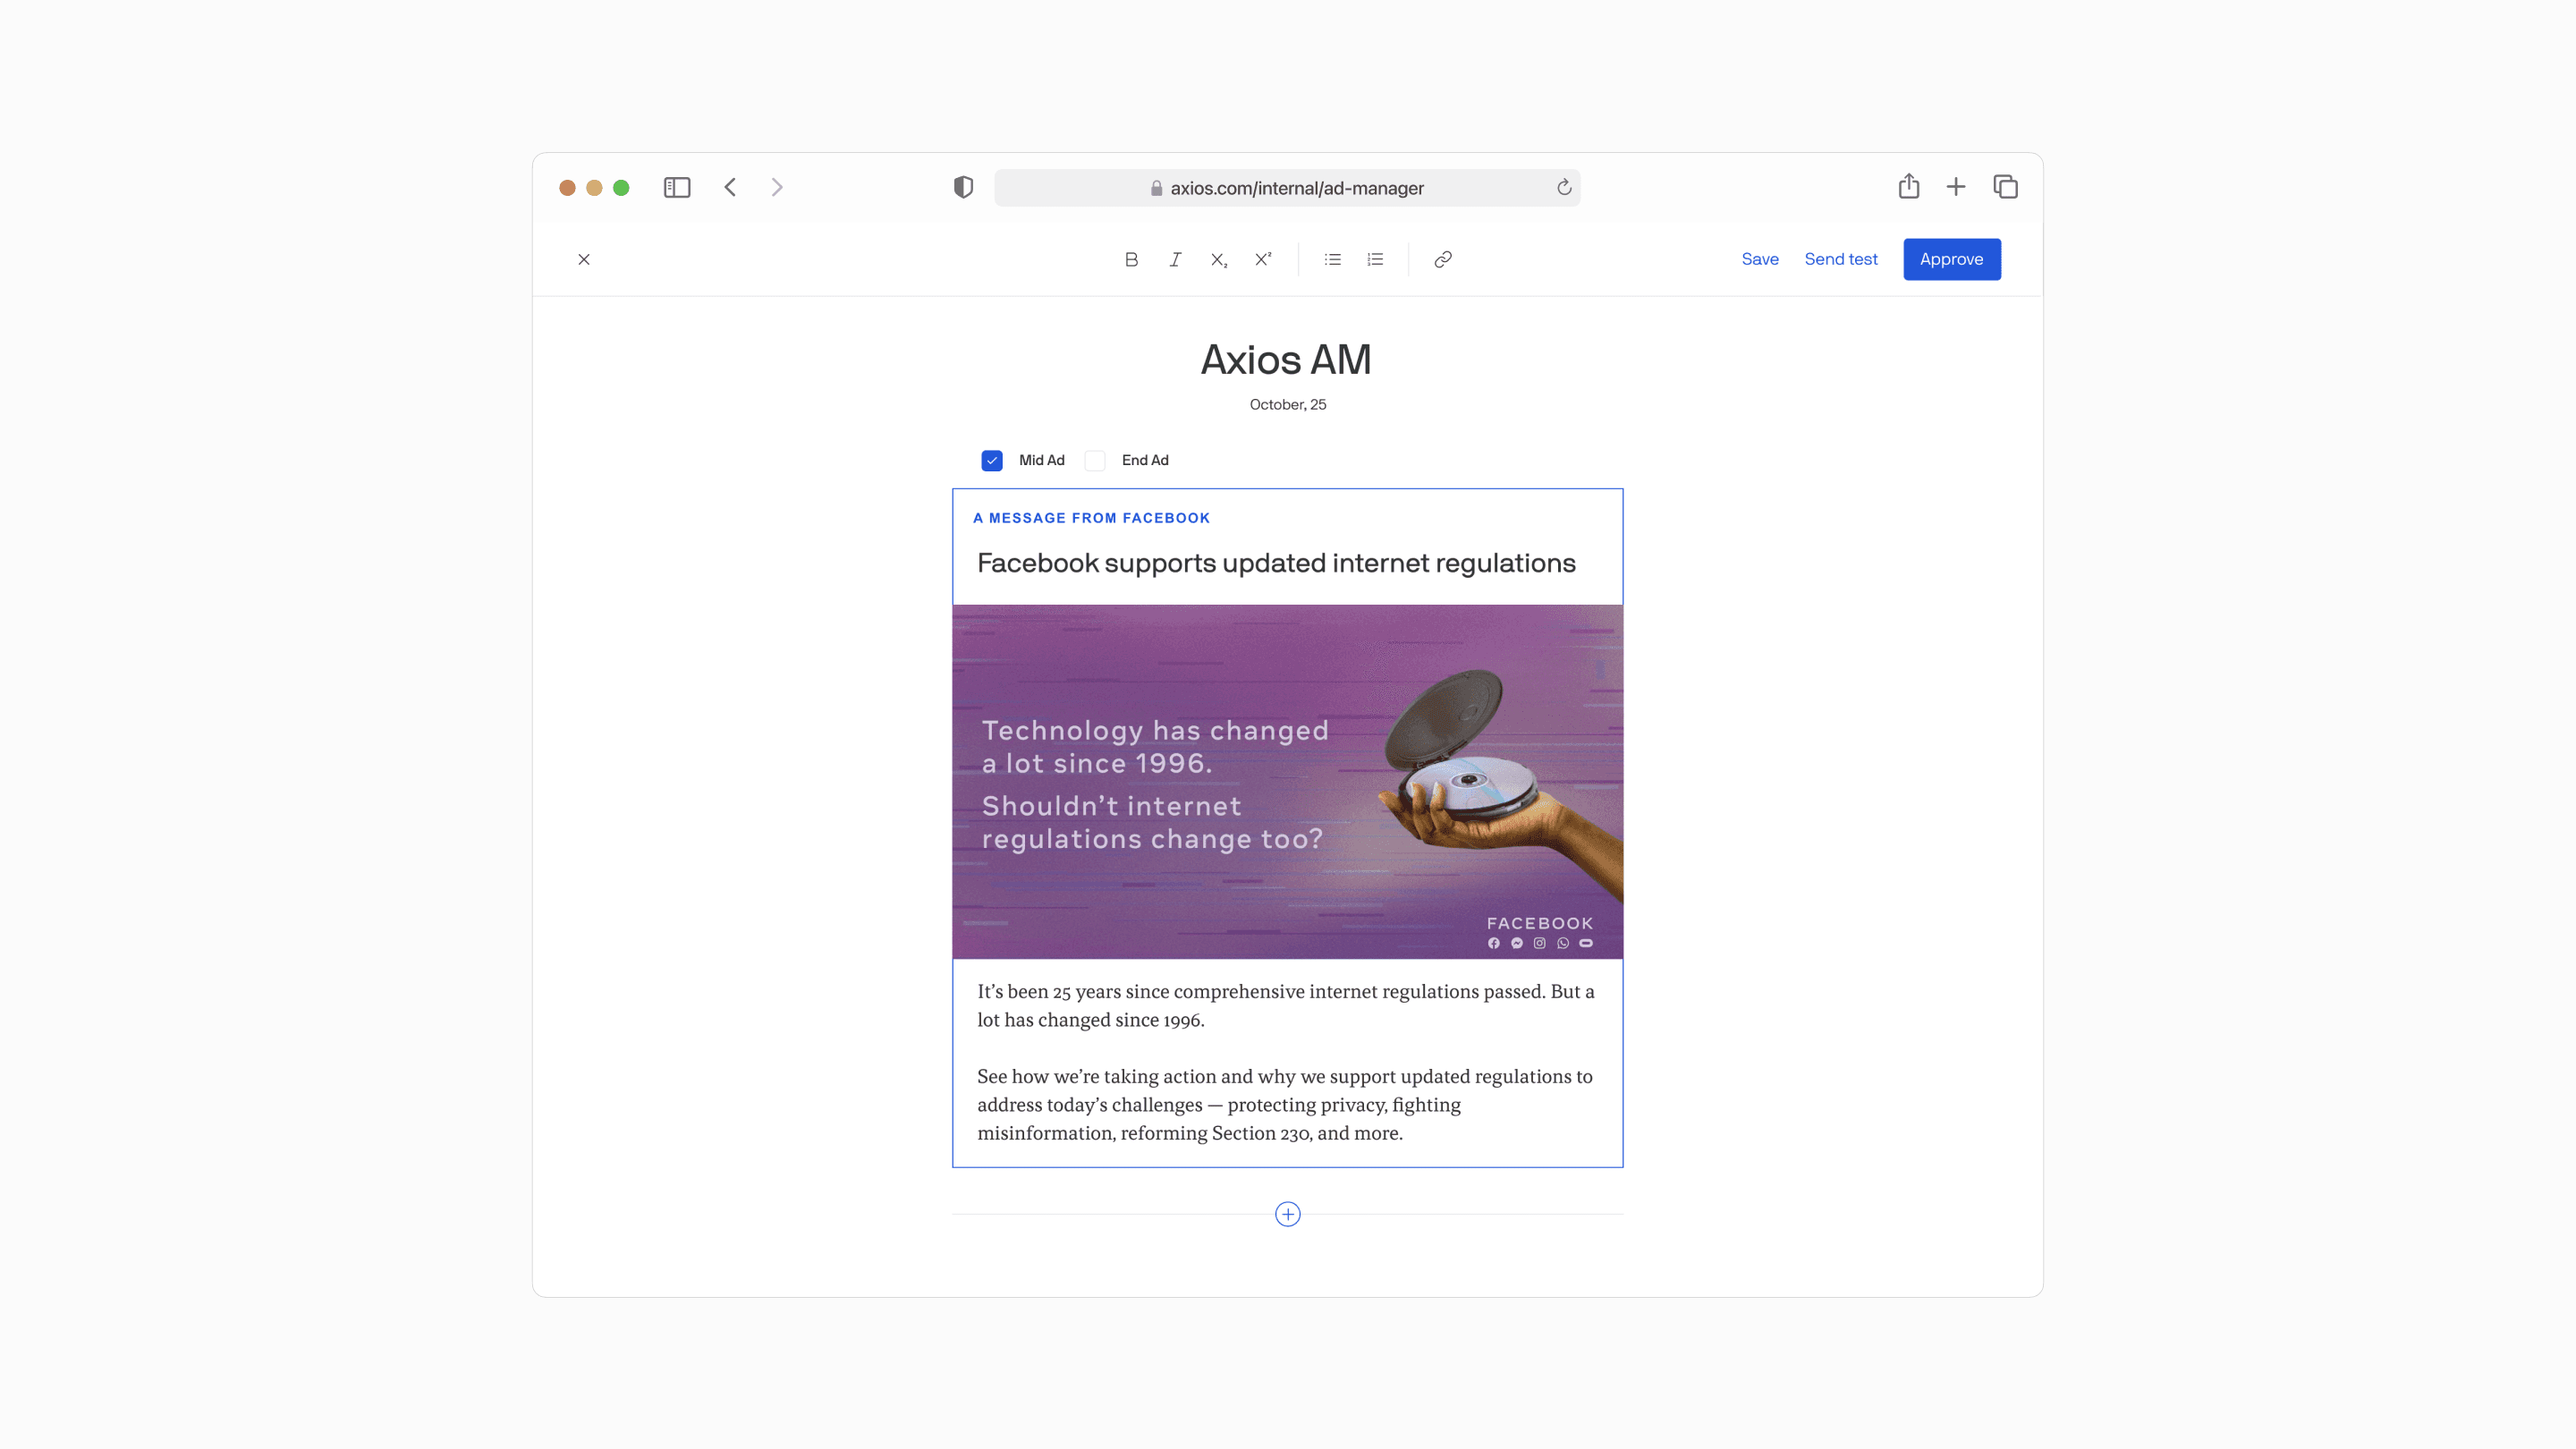Toggle the browser sidebar
This screenshot has width=2576, height=1449.
pos(677,188)
